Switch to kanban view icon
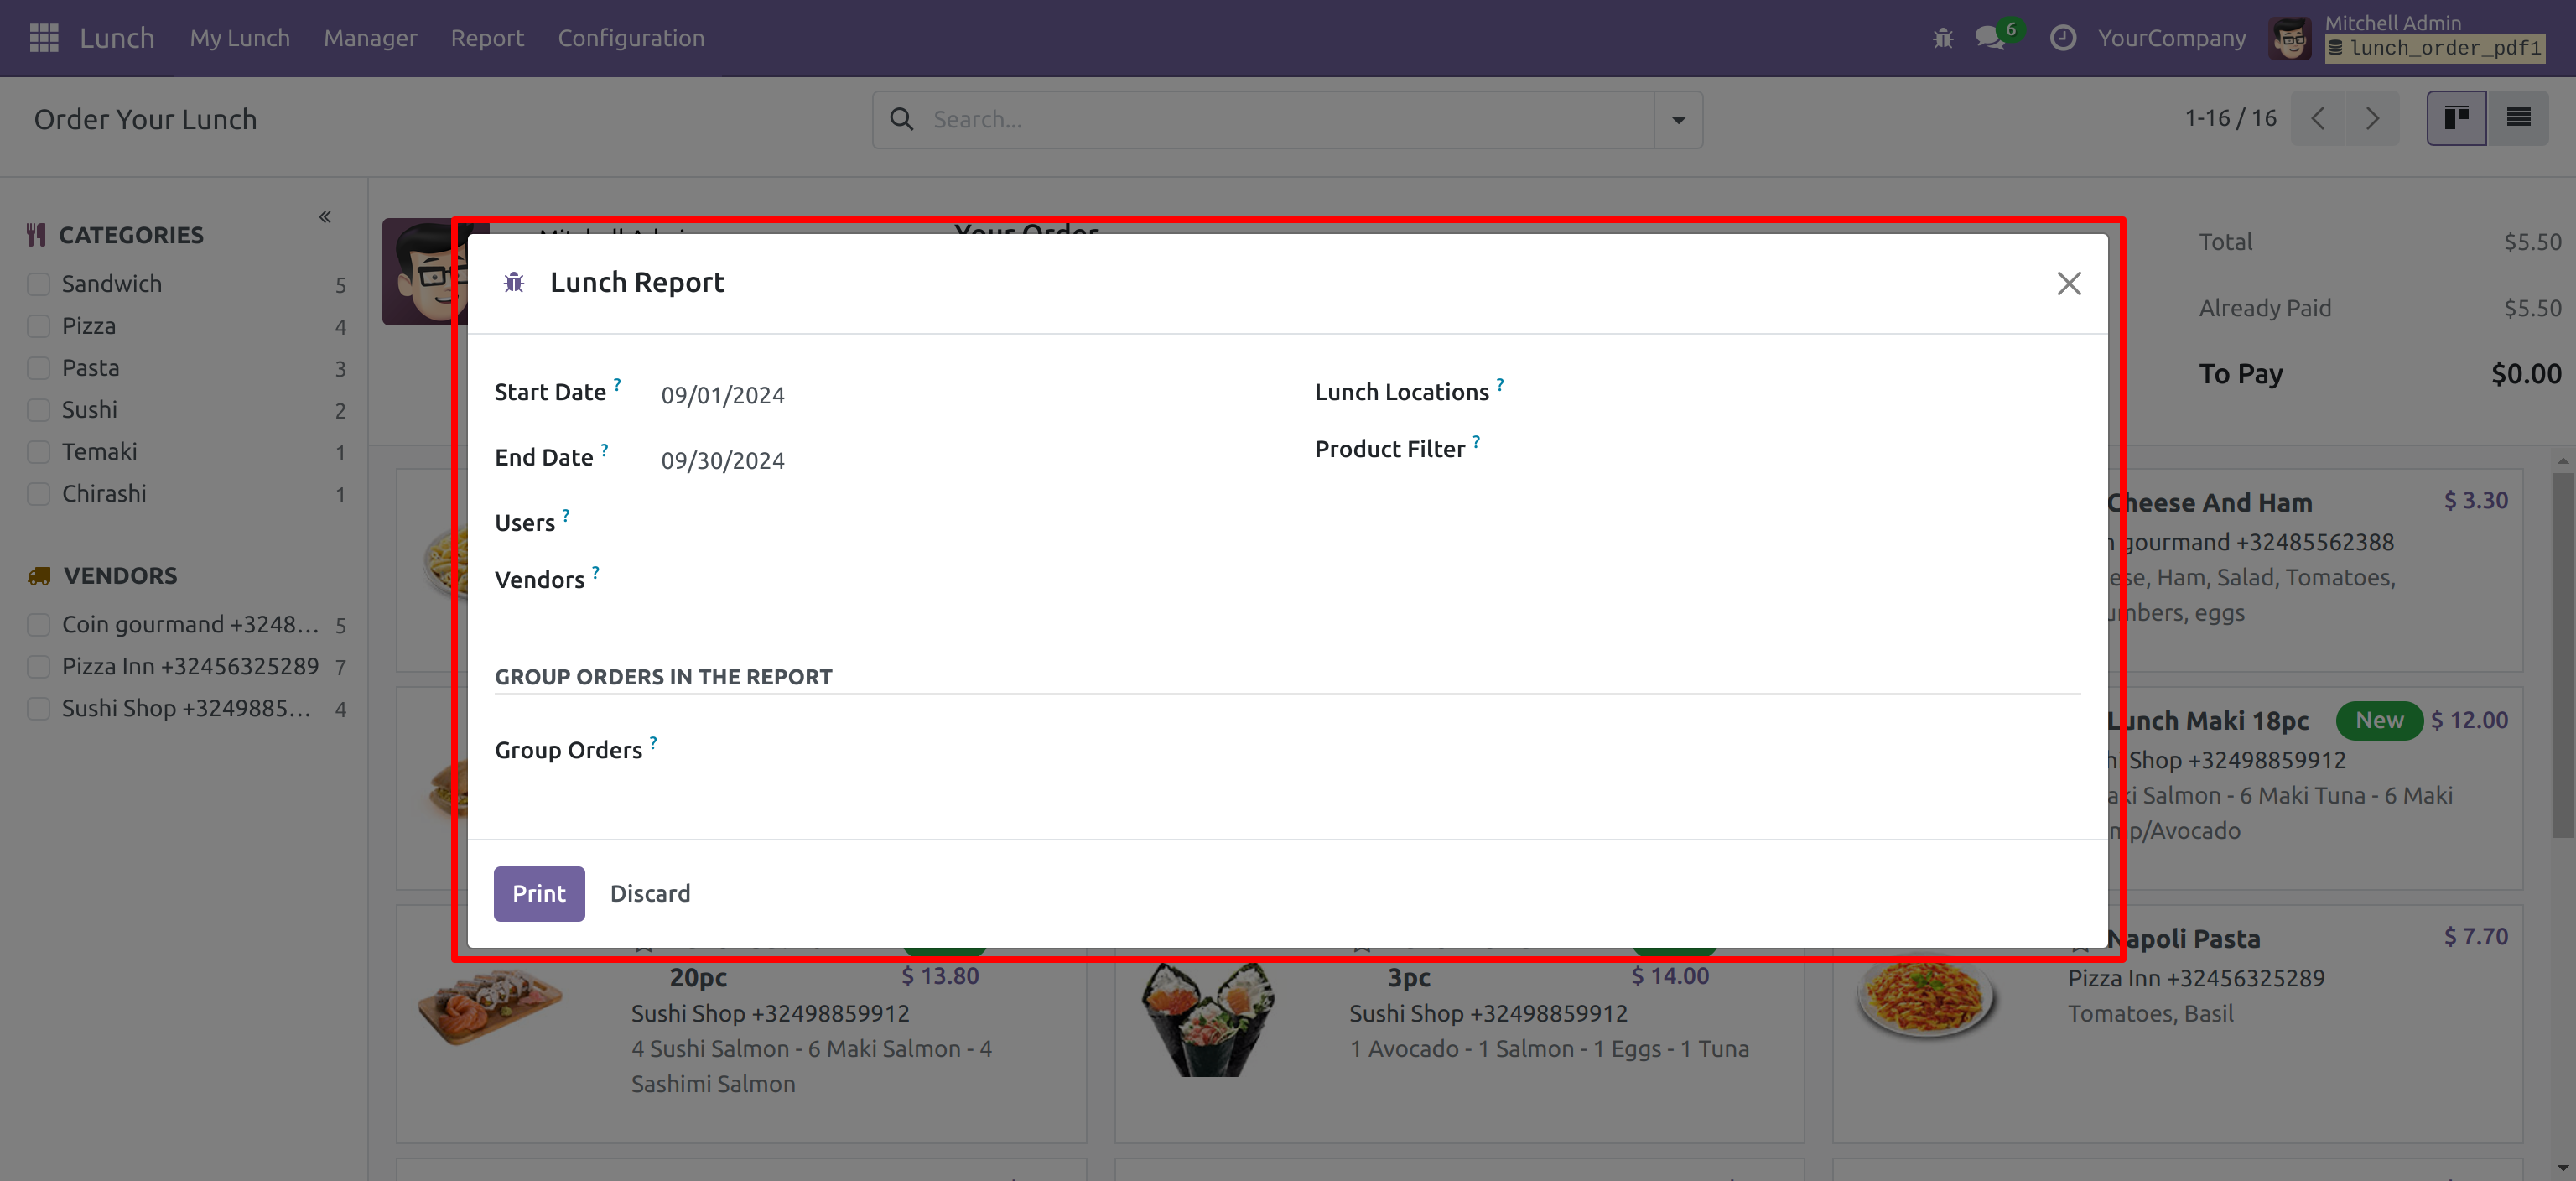Screen dimensions: 2576x1181 2456,119
